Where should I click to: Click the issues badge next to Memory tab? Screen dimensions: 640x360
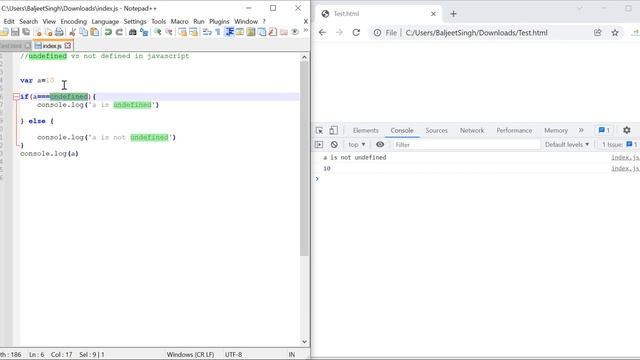604,130
